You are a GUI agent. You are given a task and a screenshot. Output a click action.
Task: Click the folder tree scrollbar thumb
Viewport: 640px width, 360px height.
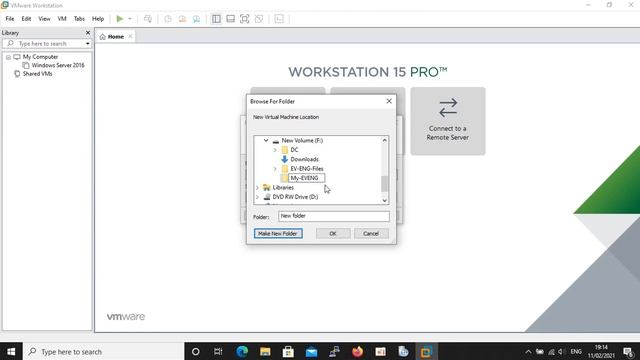click(x=384, y=184)
